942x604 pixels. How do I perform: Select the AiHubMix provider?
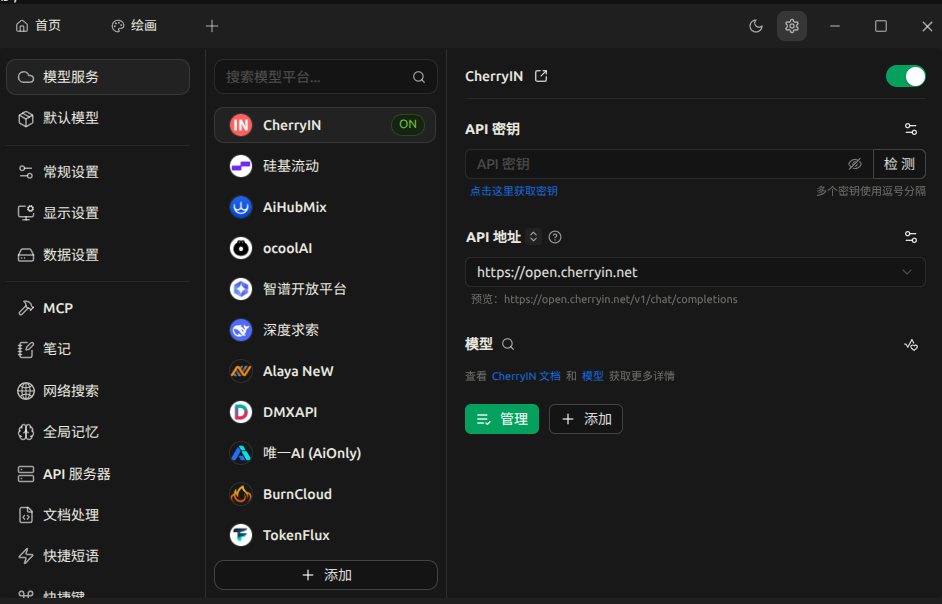click(325, 207)
